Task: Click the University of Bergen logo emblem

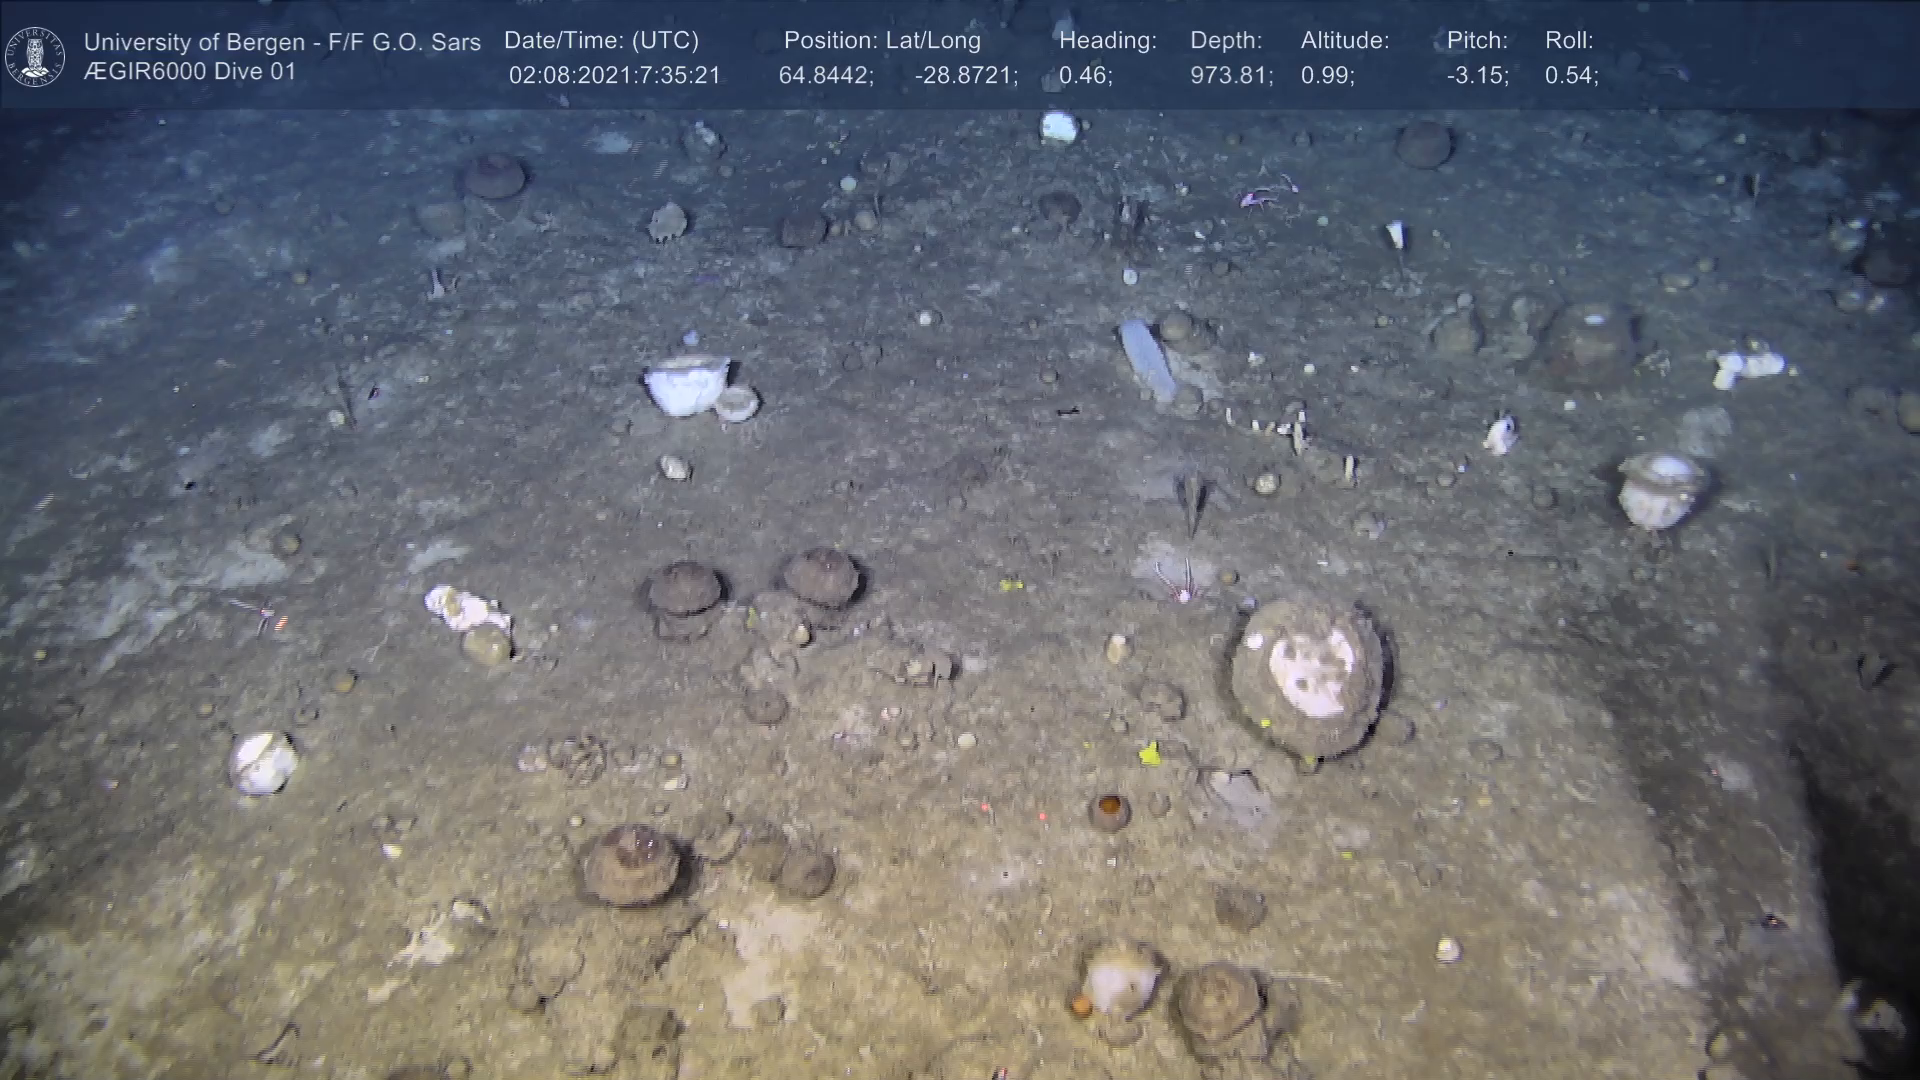Action: pyautogui.click(x=35, y=56)
